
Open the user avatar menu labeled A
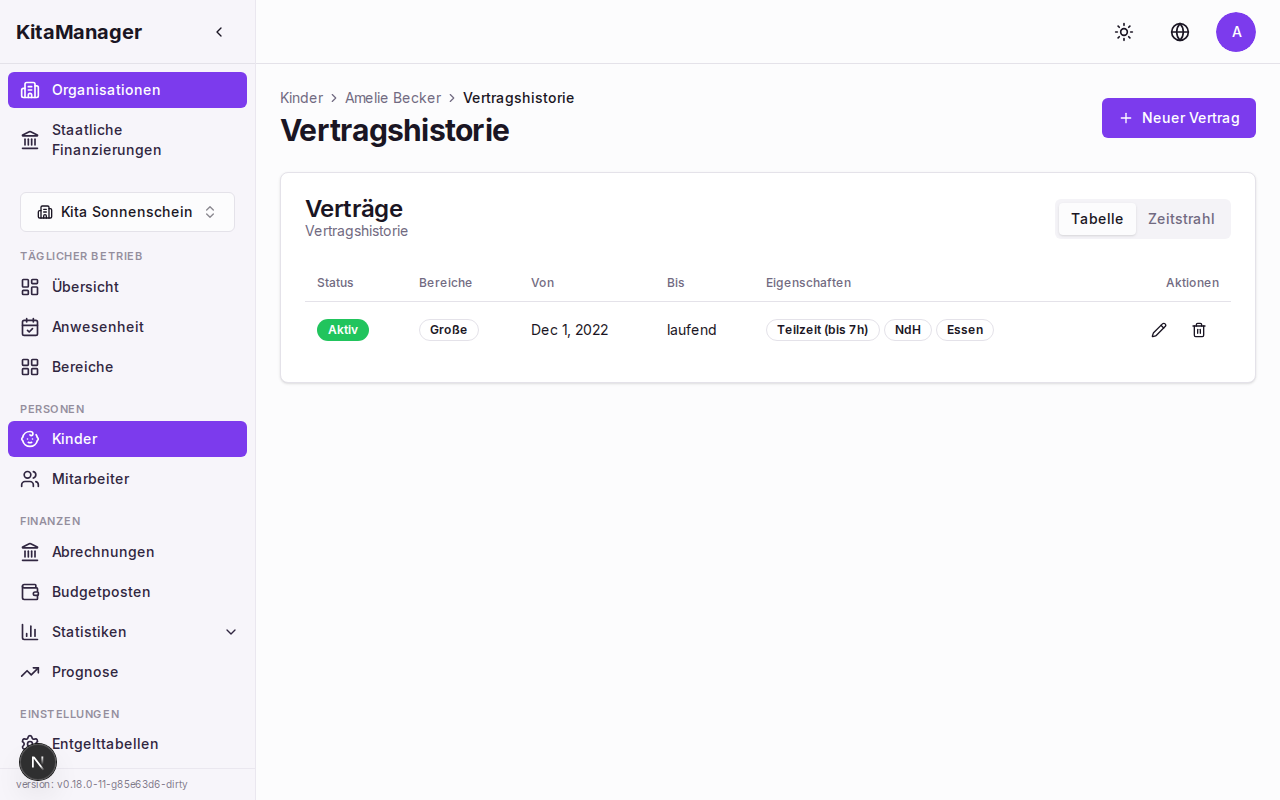click(1236, 32)
